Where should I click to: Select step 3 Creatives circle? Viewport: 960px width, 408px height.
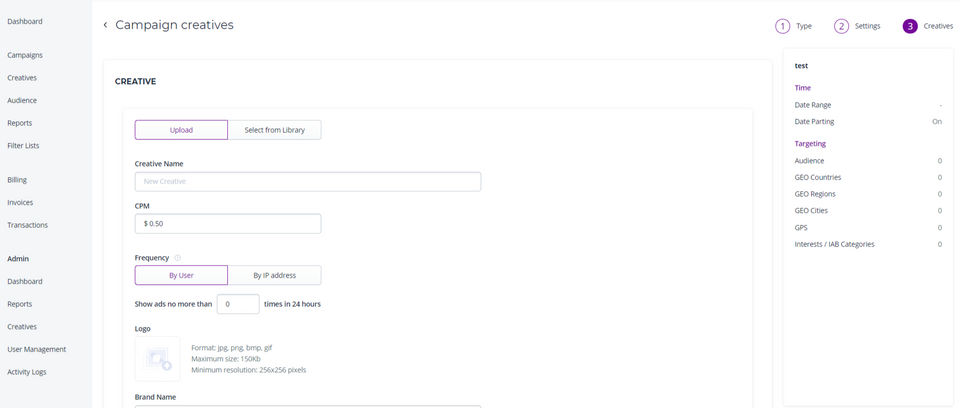click(910, 26)
